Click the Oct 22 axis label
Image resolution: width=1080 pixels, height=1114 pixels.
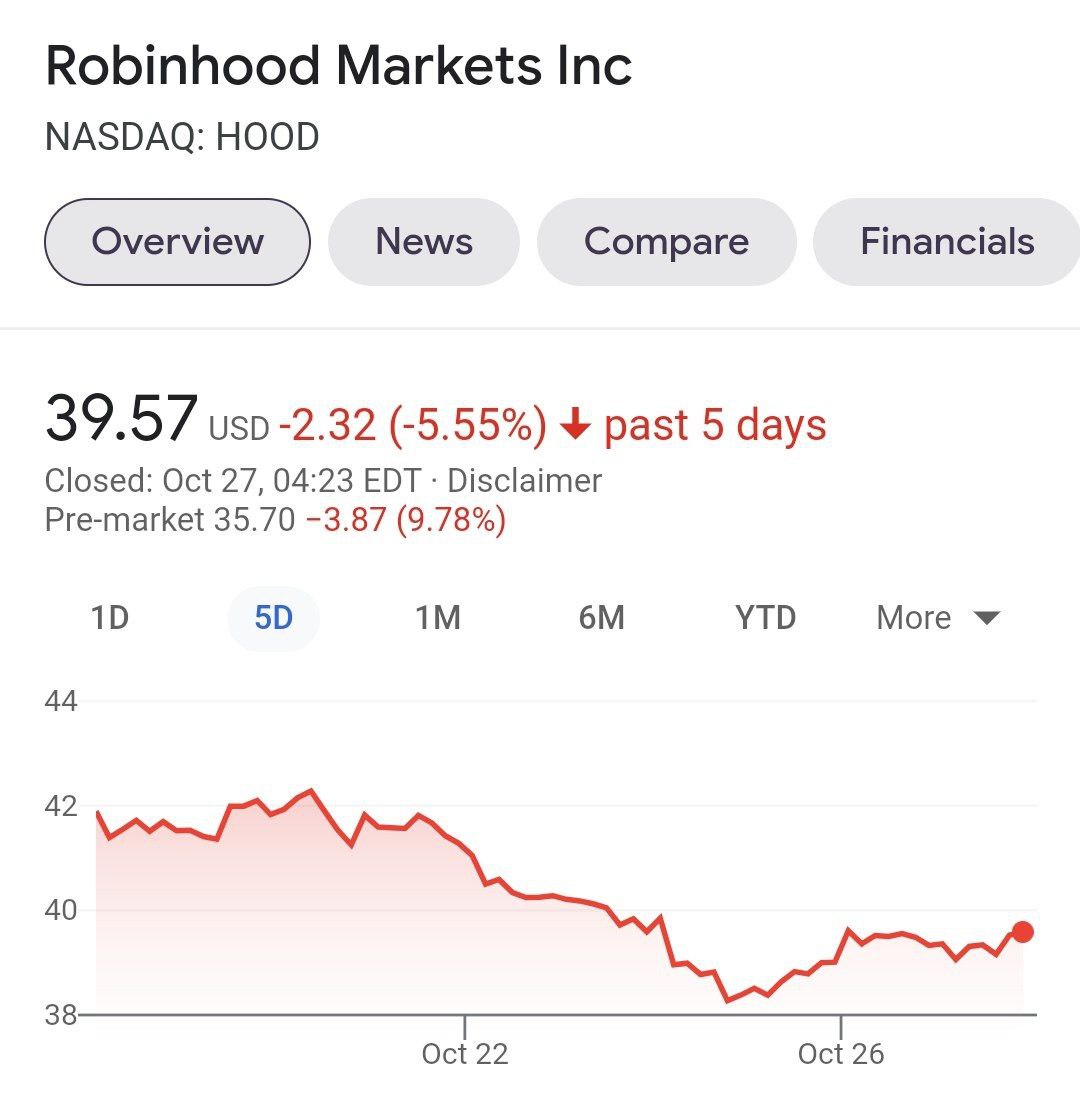click(x=465, y=1053)
